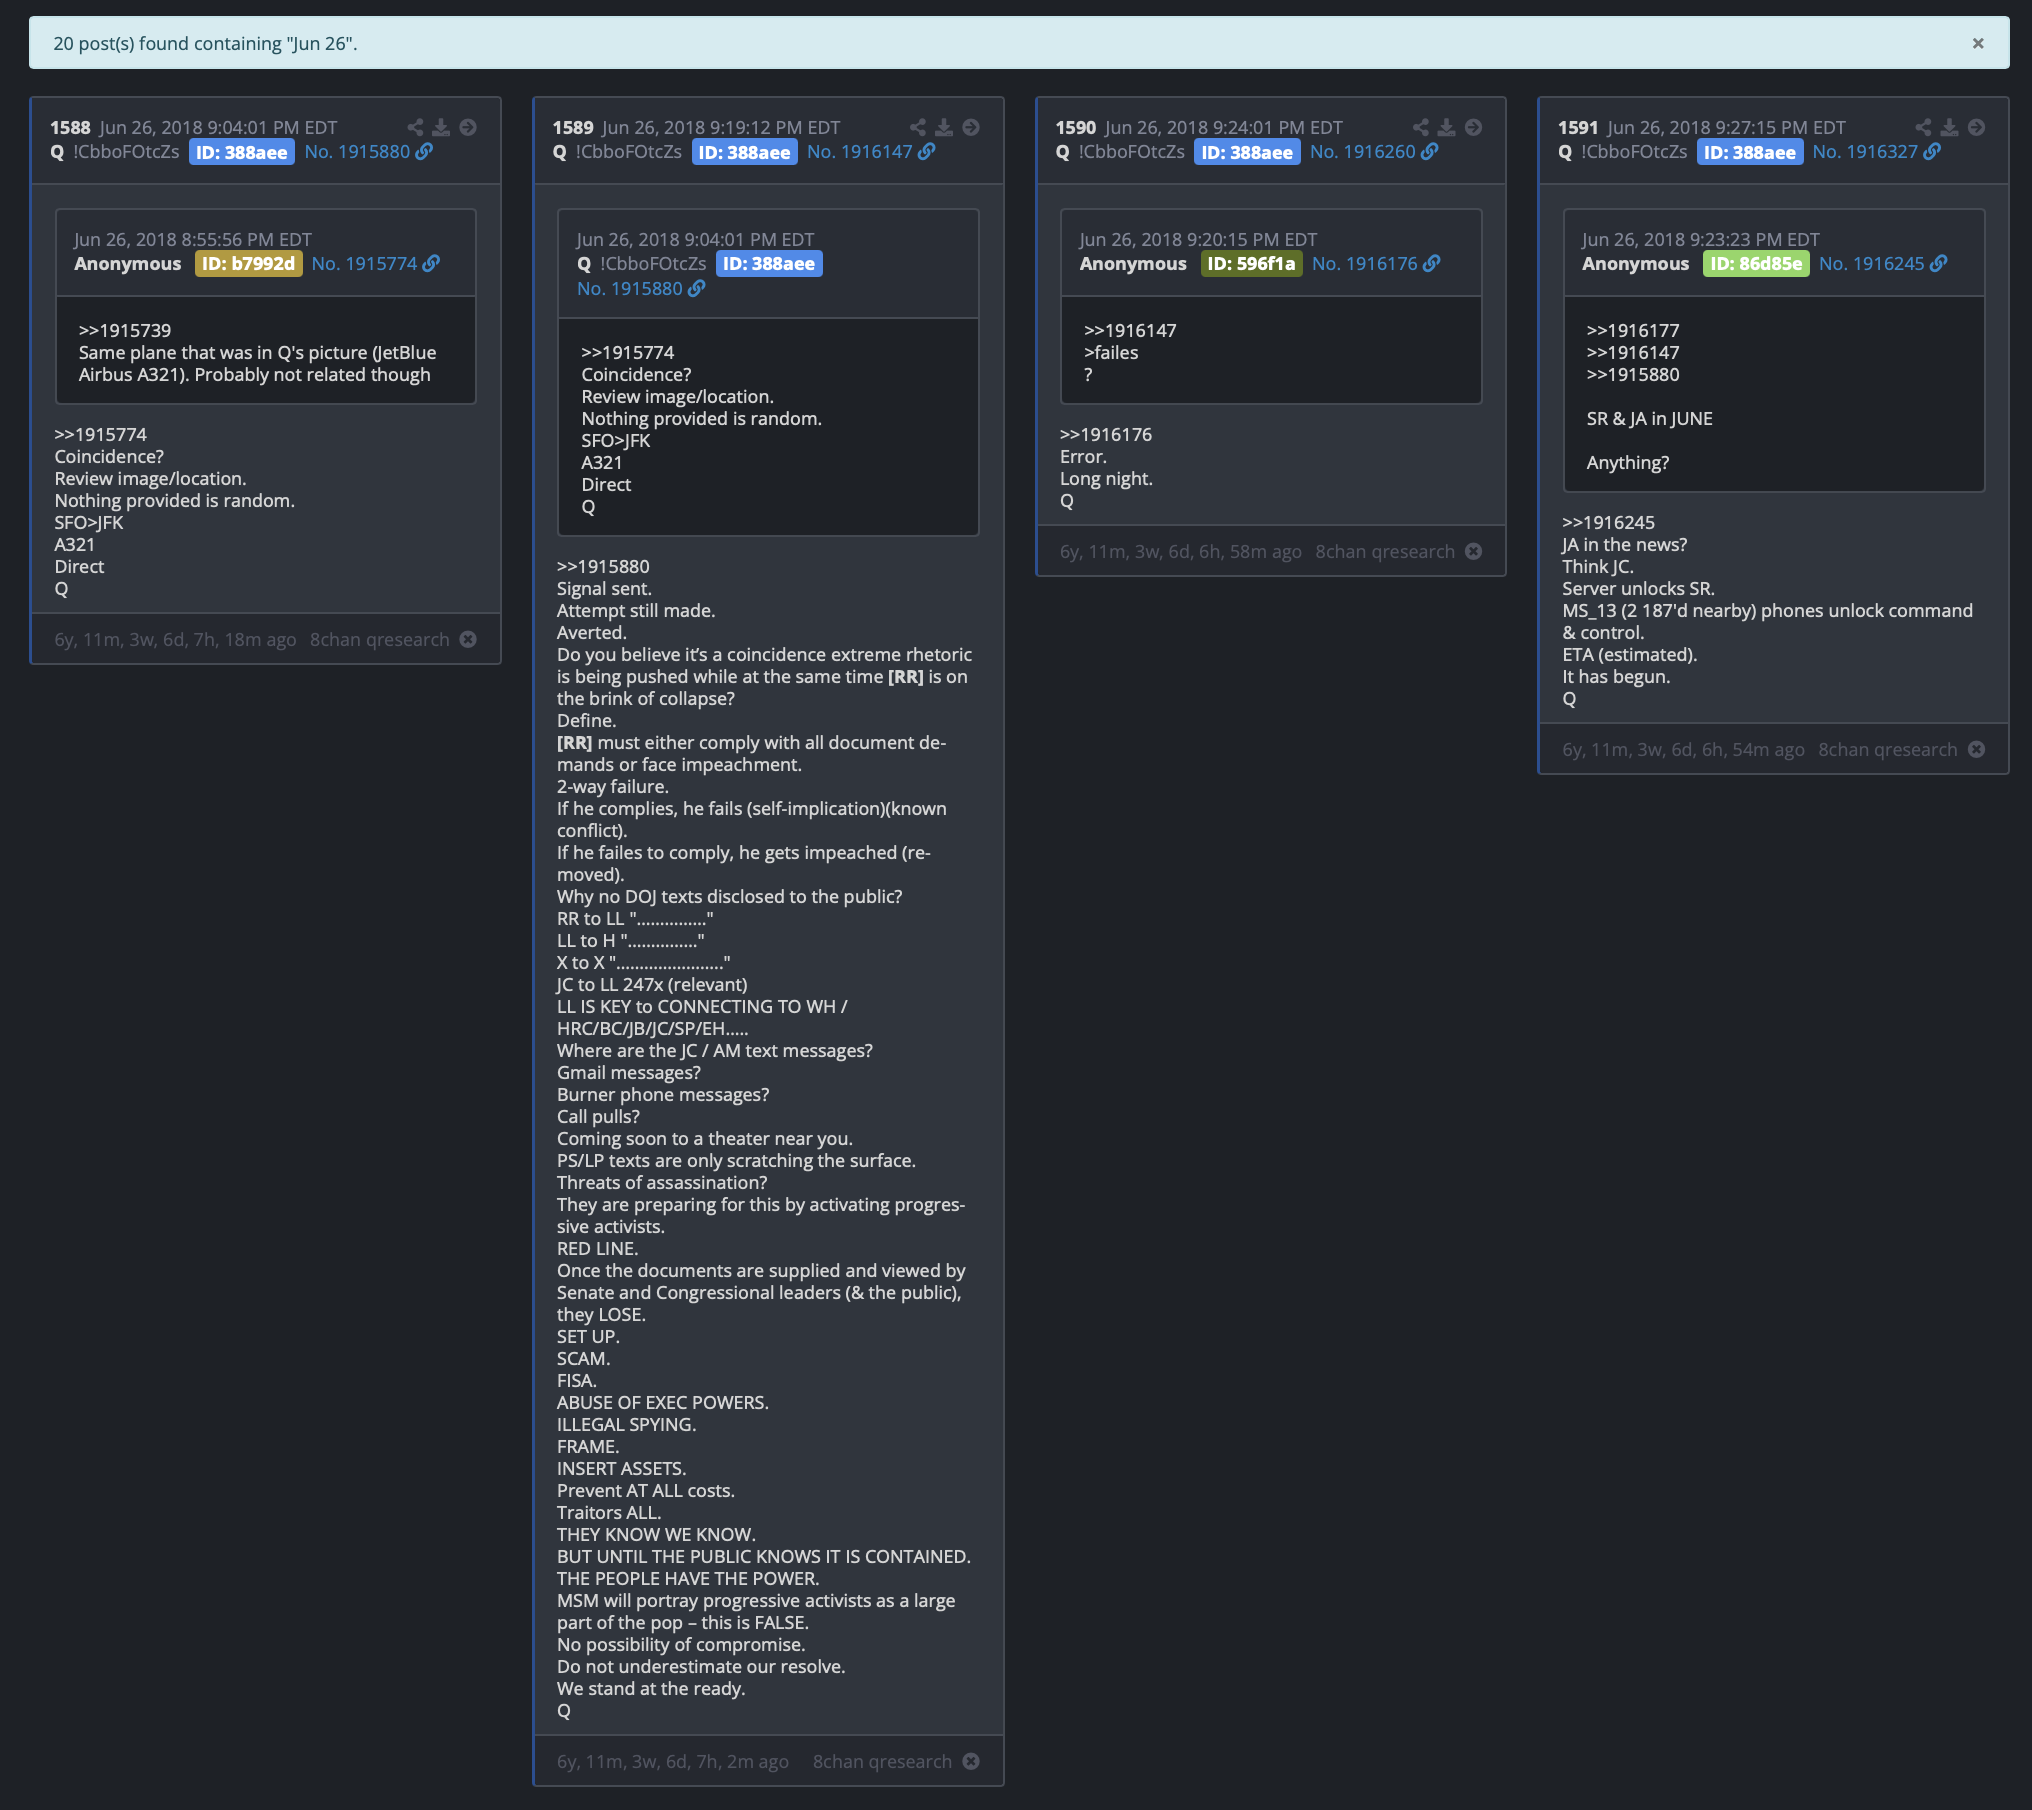
Task: Click Anonymous name in quoted post 1916176
Action: 1133,264
